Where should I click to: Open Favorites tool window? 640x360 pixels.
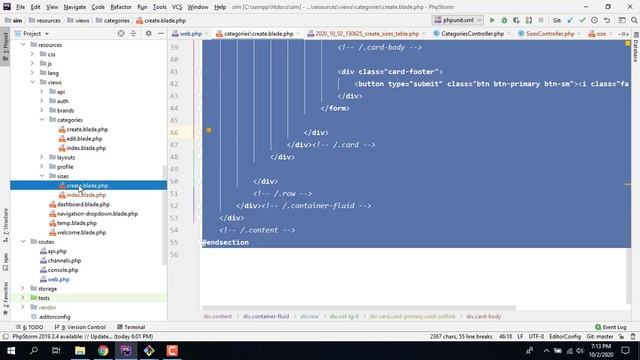tap(5, 298)
